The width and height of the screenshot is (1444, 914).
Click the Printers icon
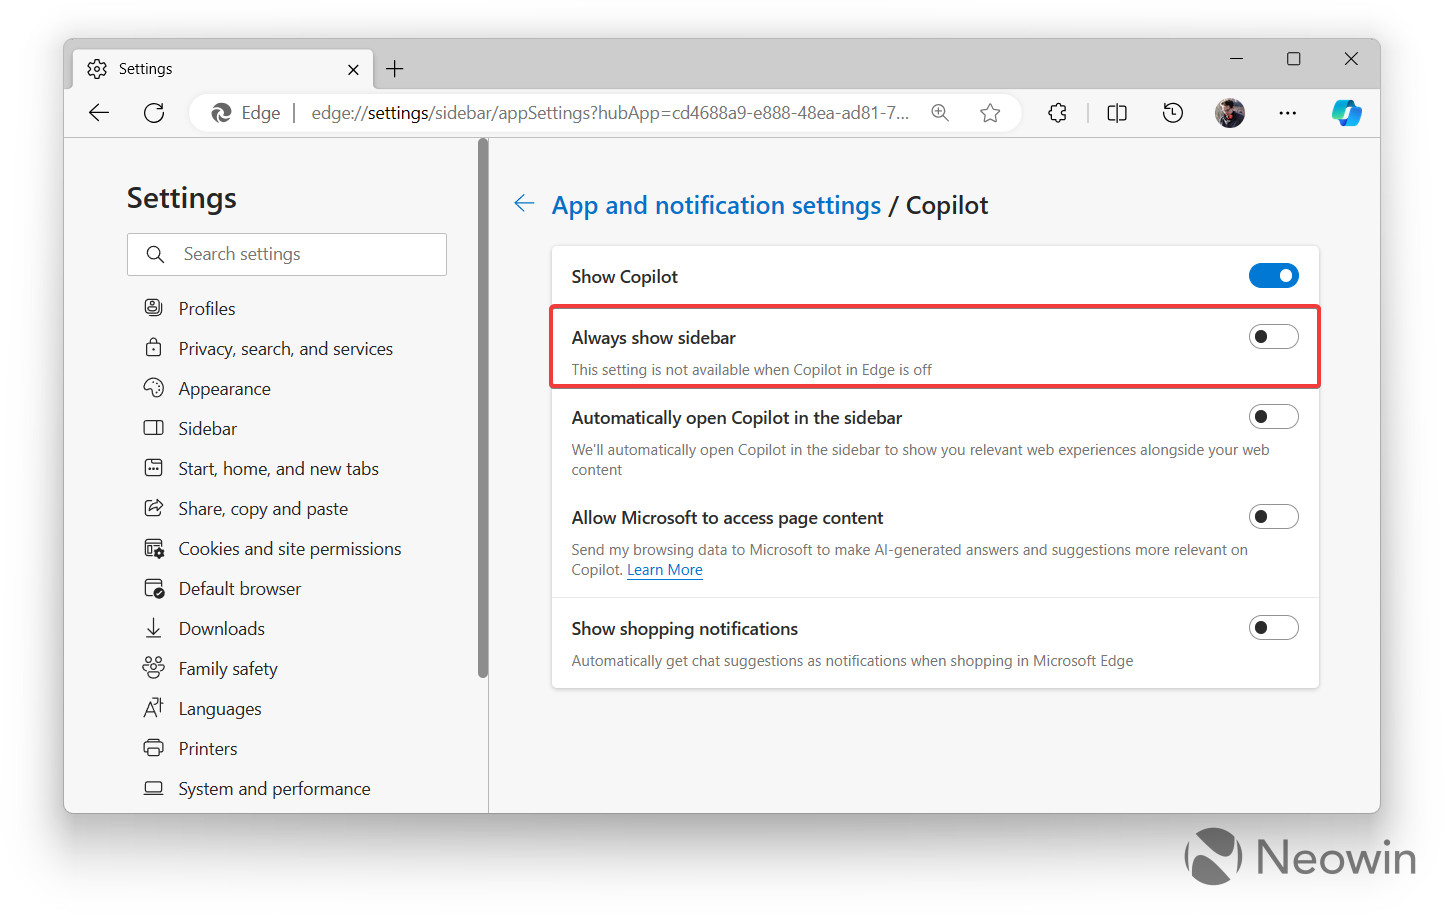[x=153, y=748]
